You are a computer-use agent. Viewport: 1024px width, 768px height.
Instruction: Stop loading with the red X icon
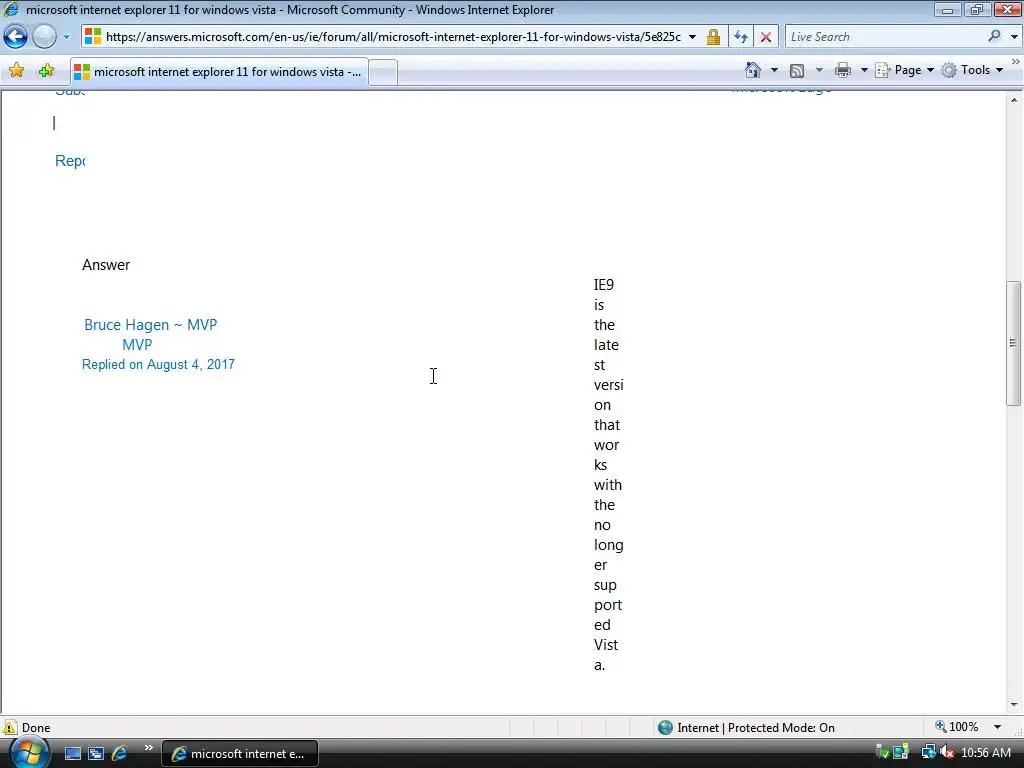click(x=766, y=37)
